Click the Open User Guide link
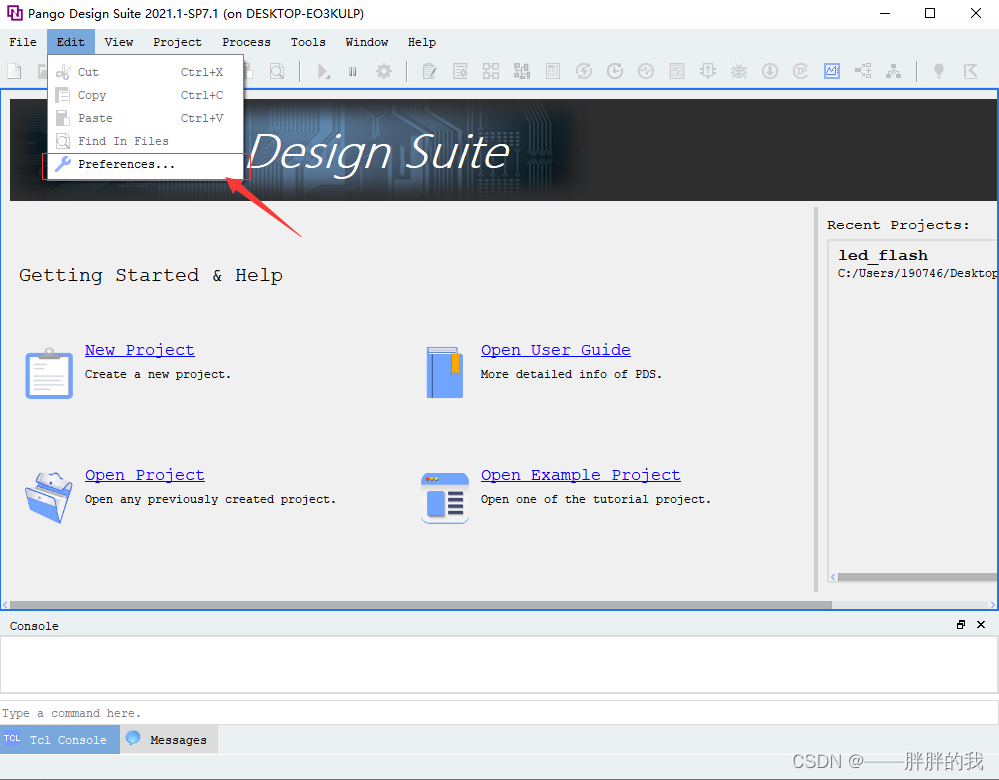The height and width of the screenshot is (780, 999). pos(556,350)
